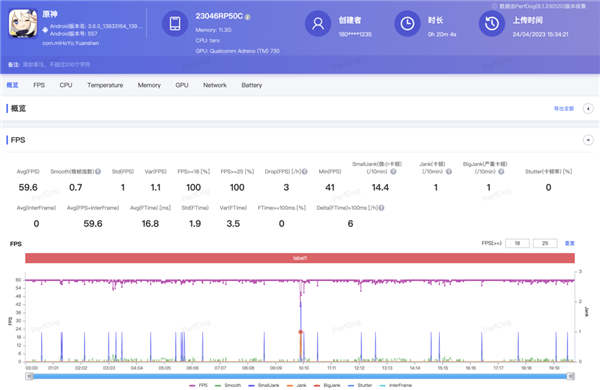The image size is (600, 390).
Task: Click the 导出全部 export all link
Action: (x=564, y=109)
